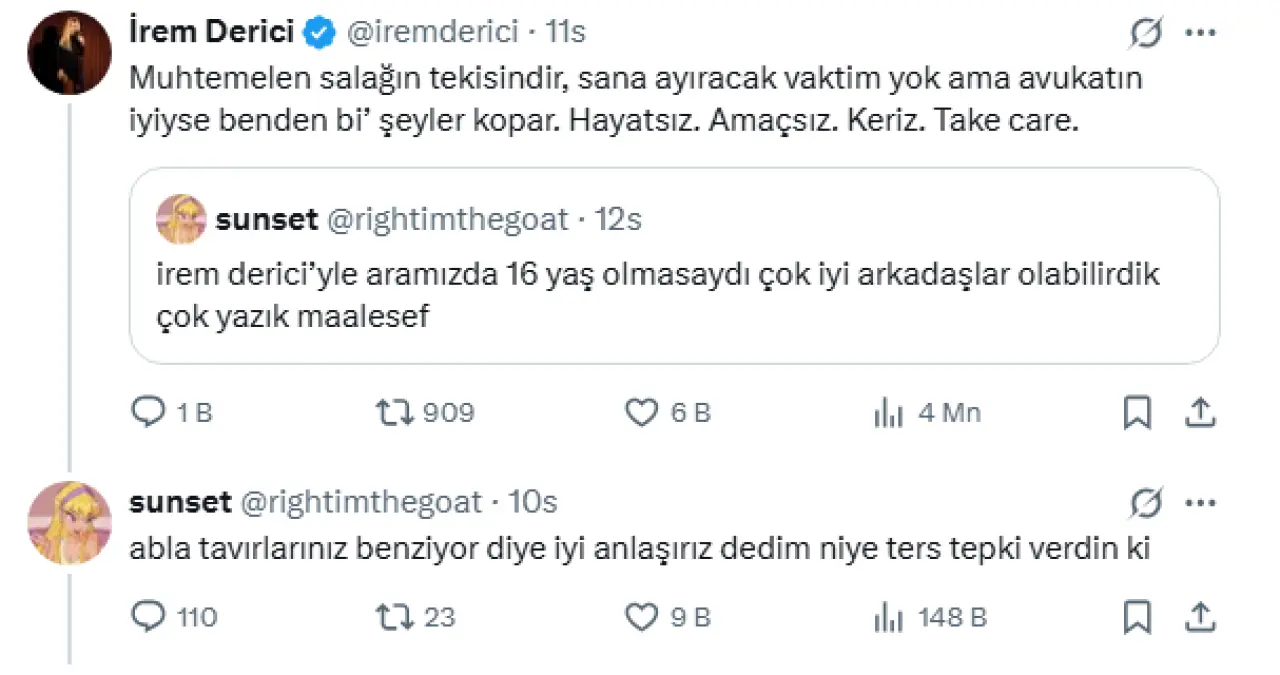Share İrem Derici's tweet
Screen dimensions: 1280x675
coord(1201,412)
